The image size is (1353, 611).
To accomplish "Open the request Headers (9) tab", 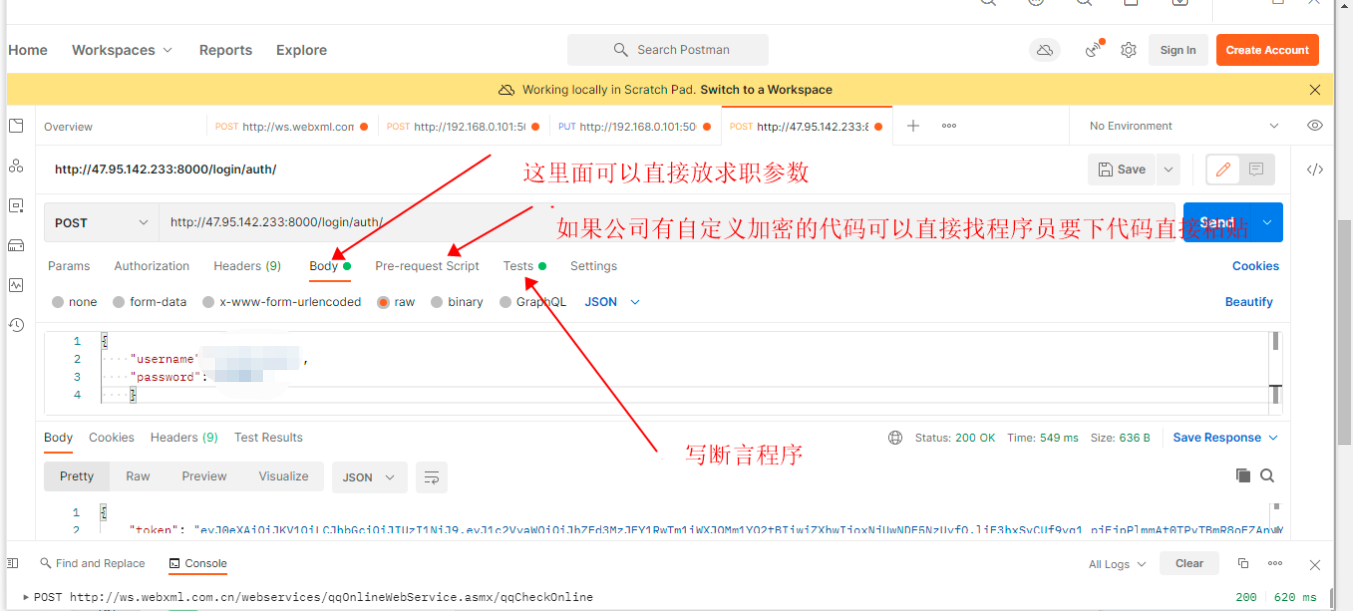I will coord(247,266).
